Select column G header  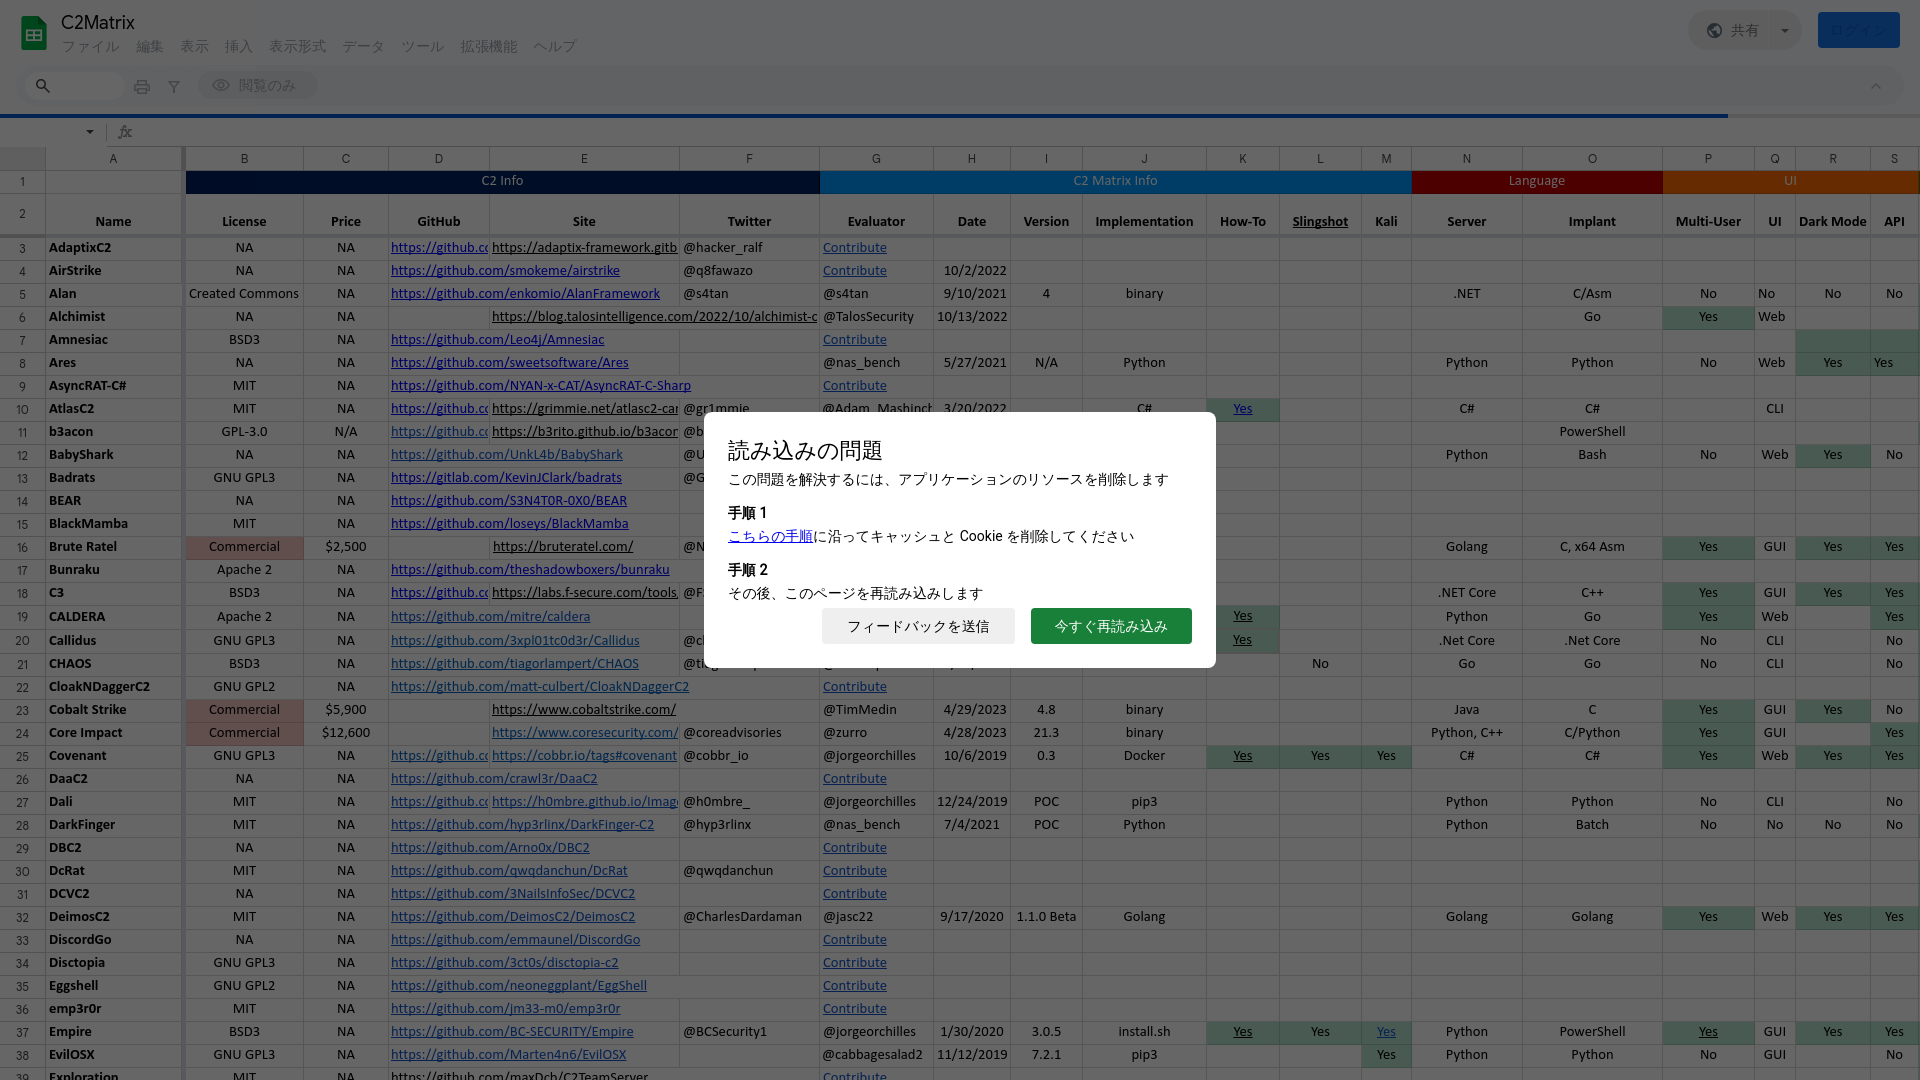click(x=876, y=159)
